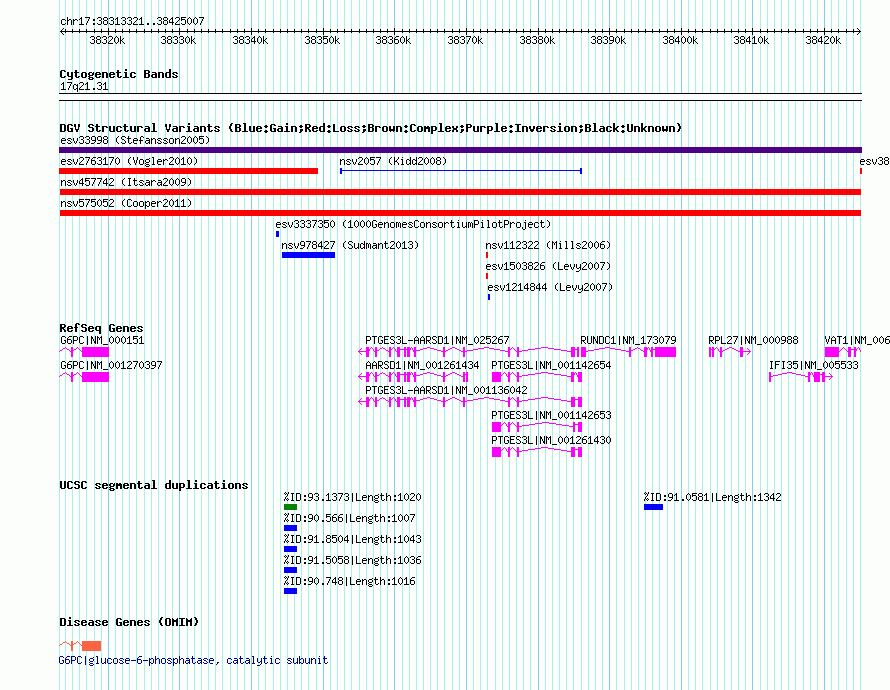Open the RPL27 NM_000988 gene glyph
This screenshot has height=690, width=890.
click(x=730, y=352)
